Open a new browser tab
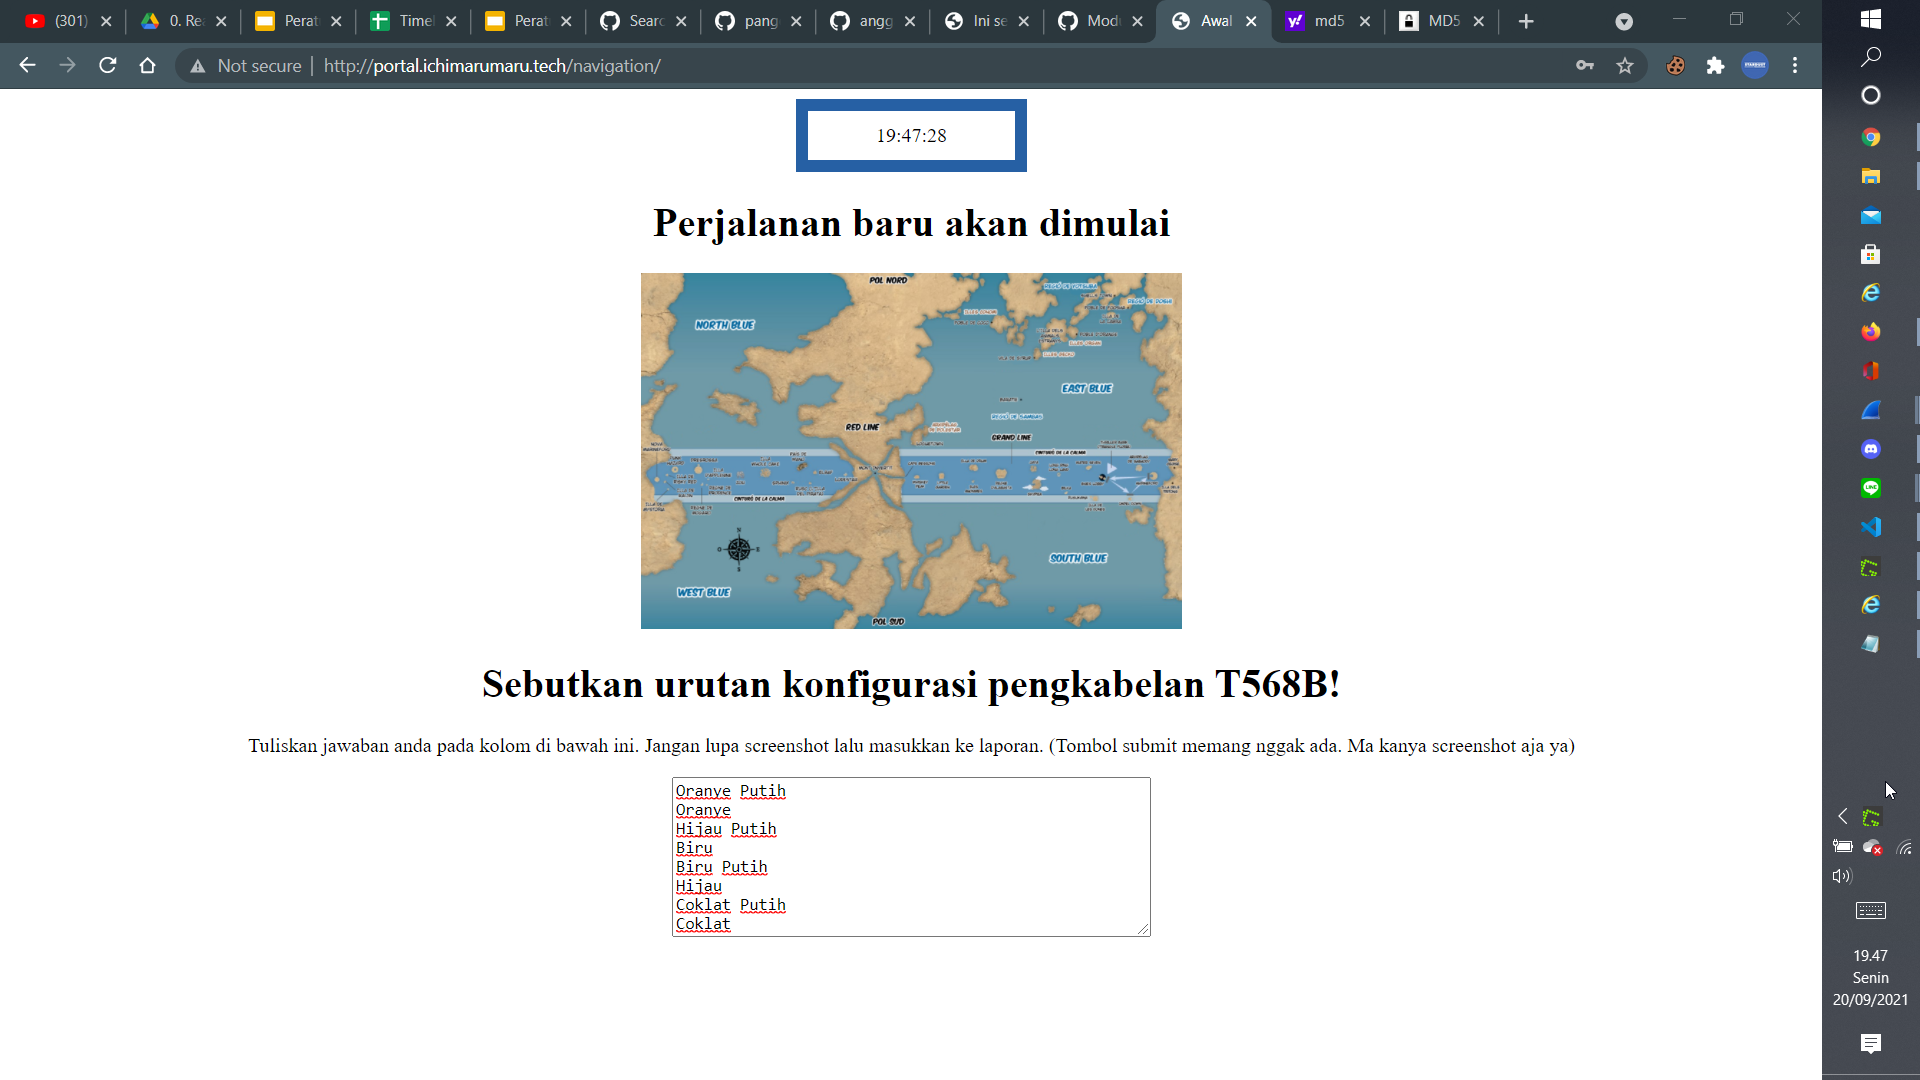 pyautogui.click(x=1526, y=21)
